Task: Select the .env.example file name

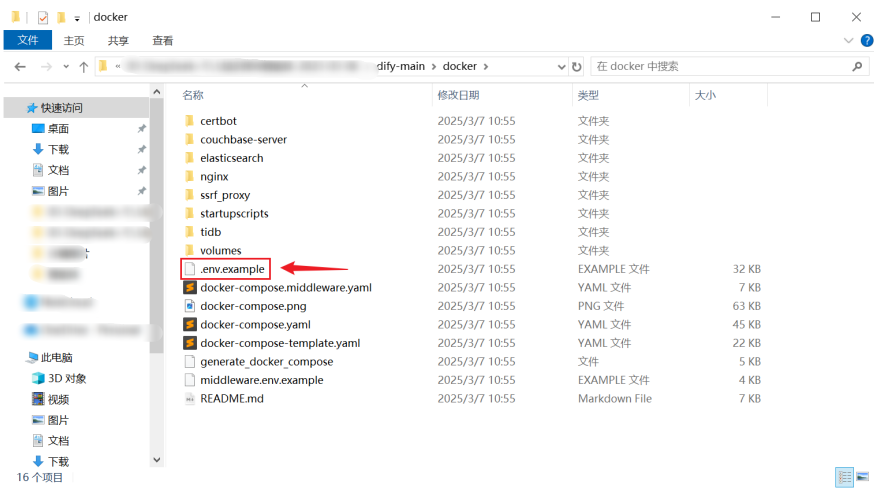Action: click(232, 269)
